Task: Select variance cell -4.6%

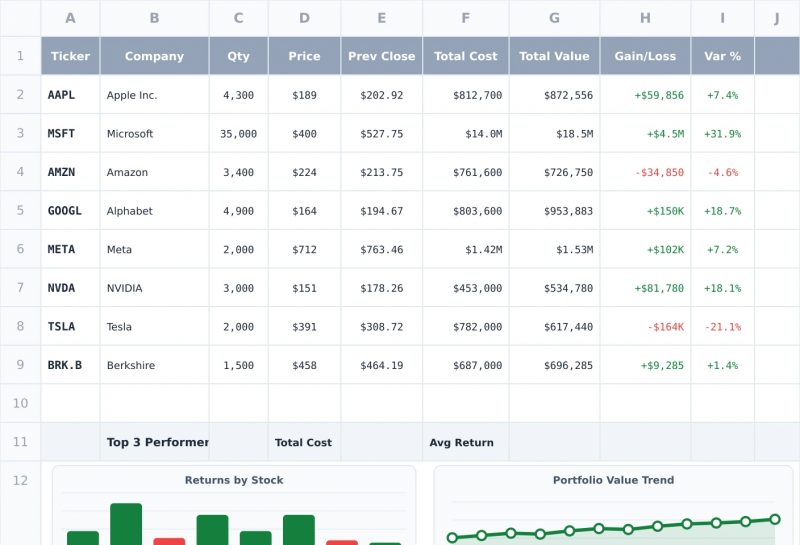Action: 722,172
